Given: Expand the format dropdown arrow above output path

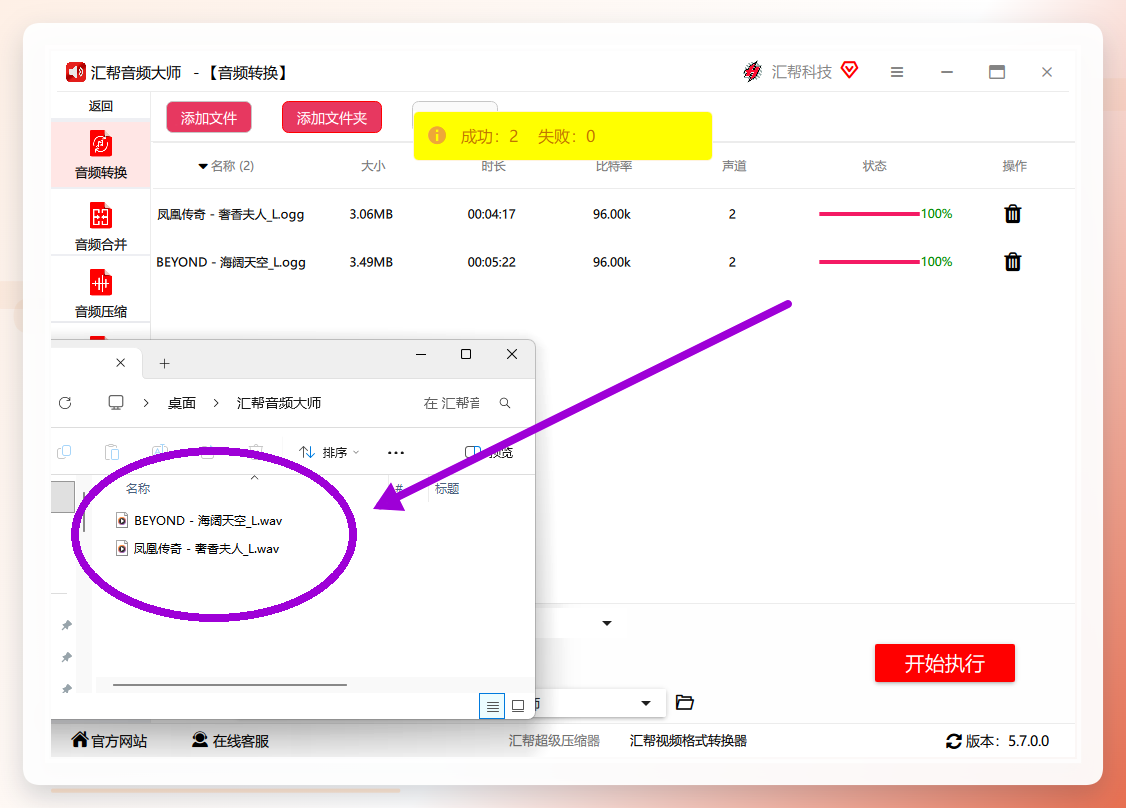Looking at the screenshot, I should (607, 623).
